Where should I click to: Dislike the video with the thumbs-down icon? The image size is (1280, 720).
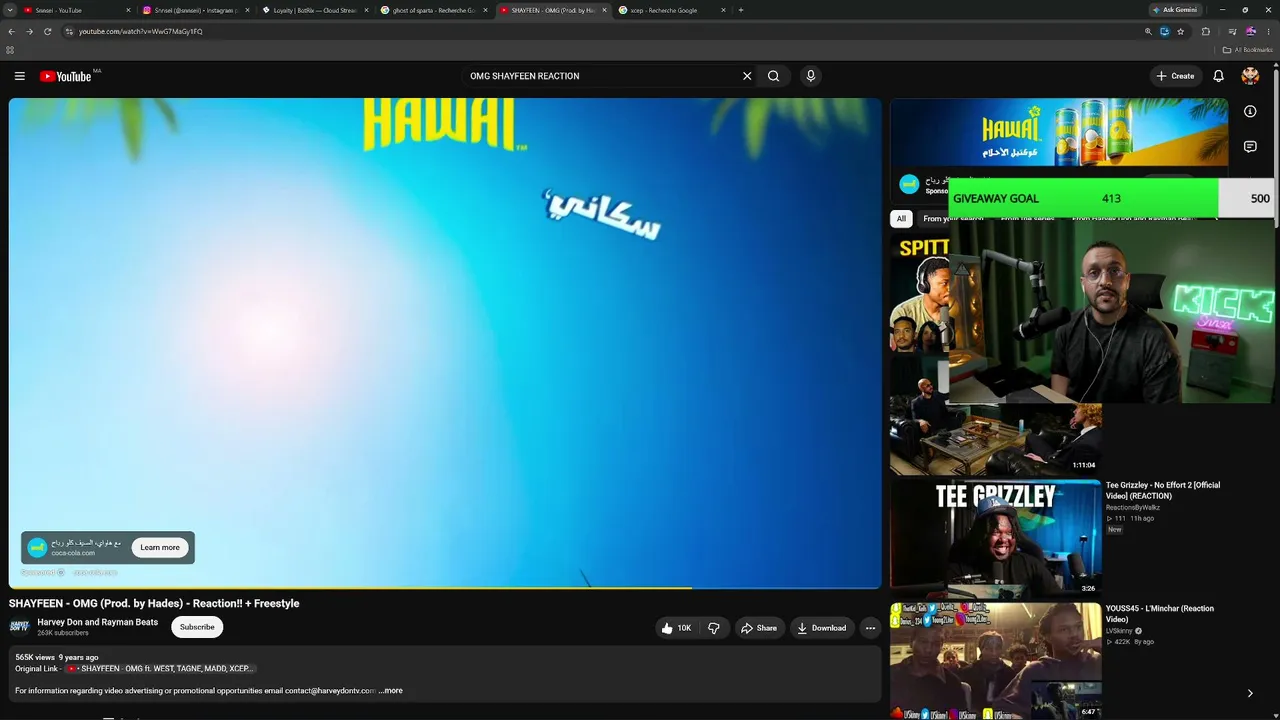[714, 628]
